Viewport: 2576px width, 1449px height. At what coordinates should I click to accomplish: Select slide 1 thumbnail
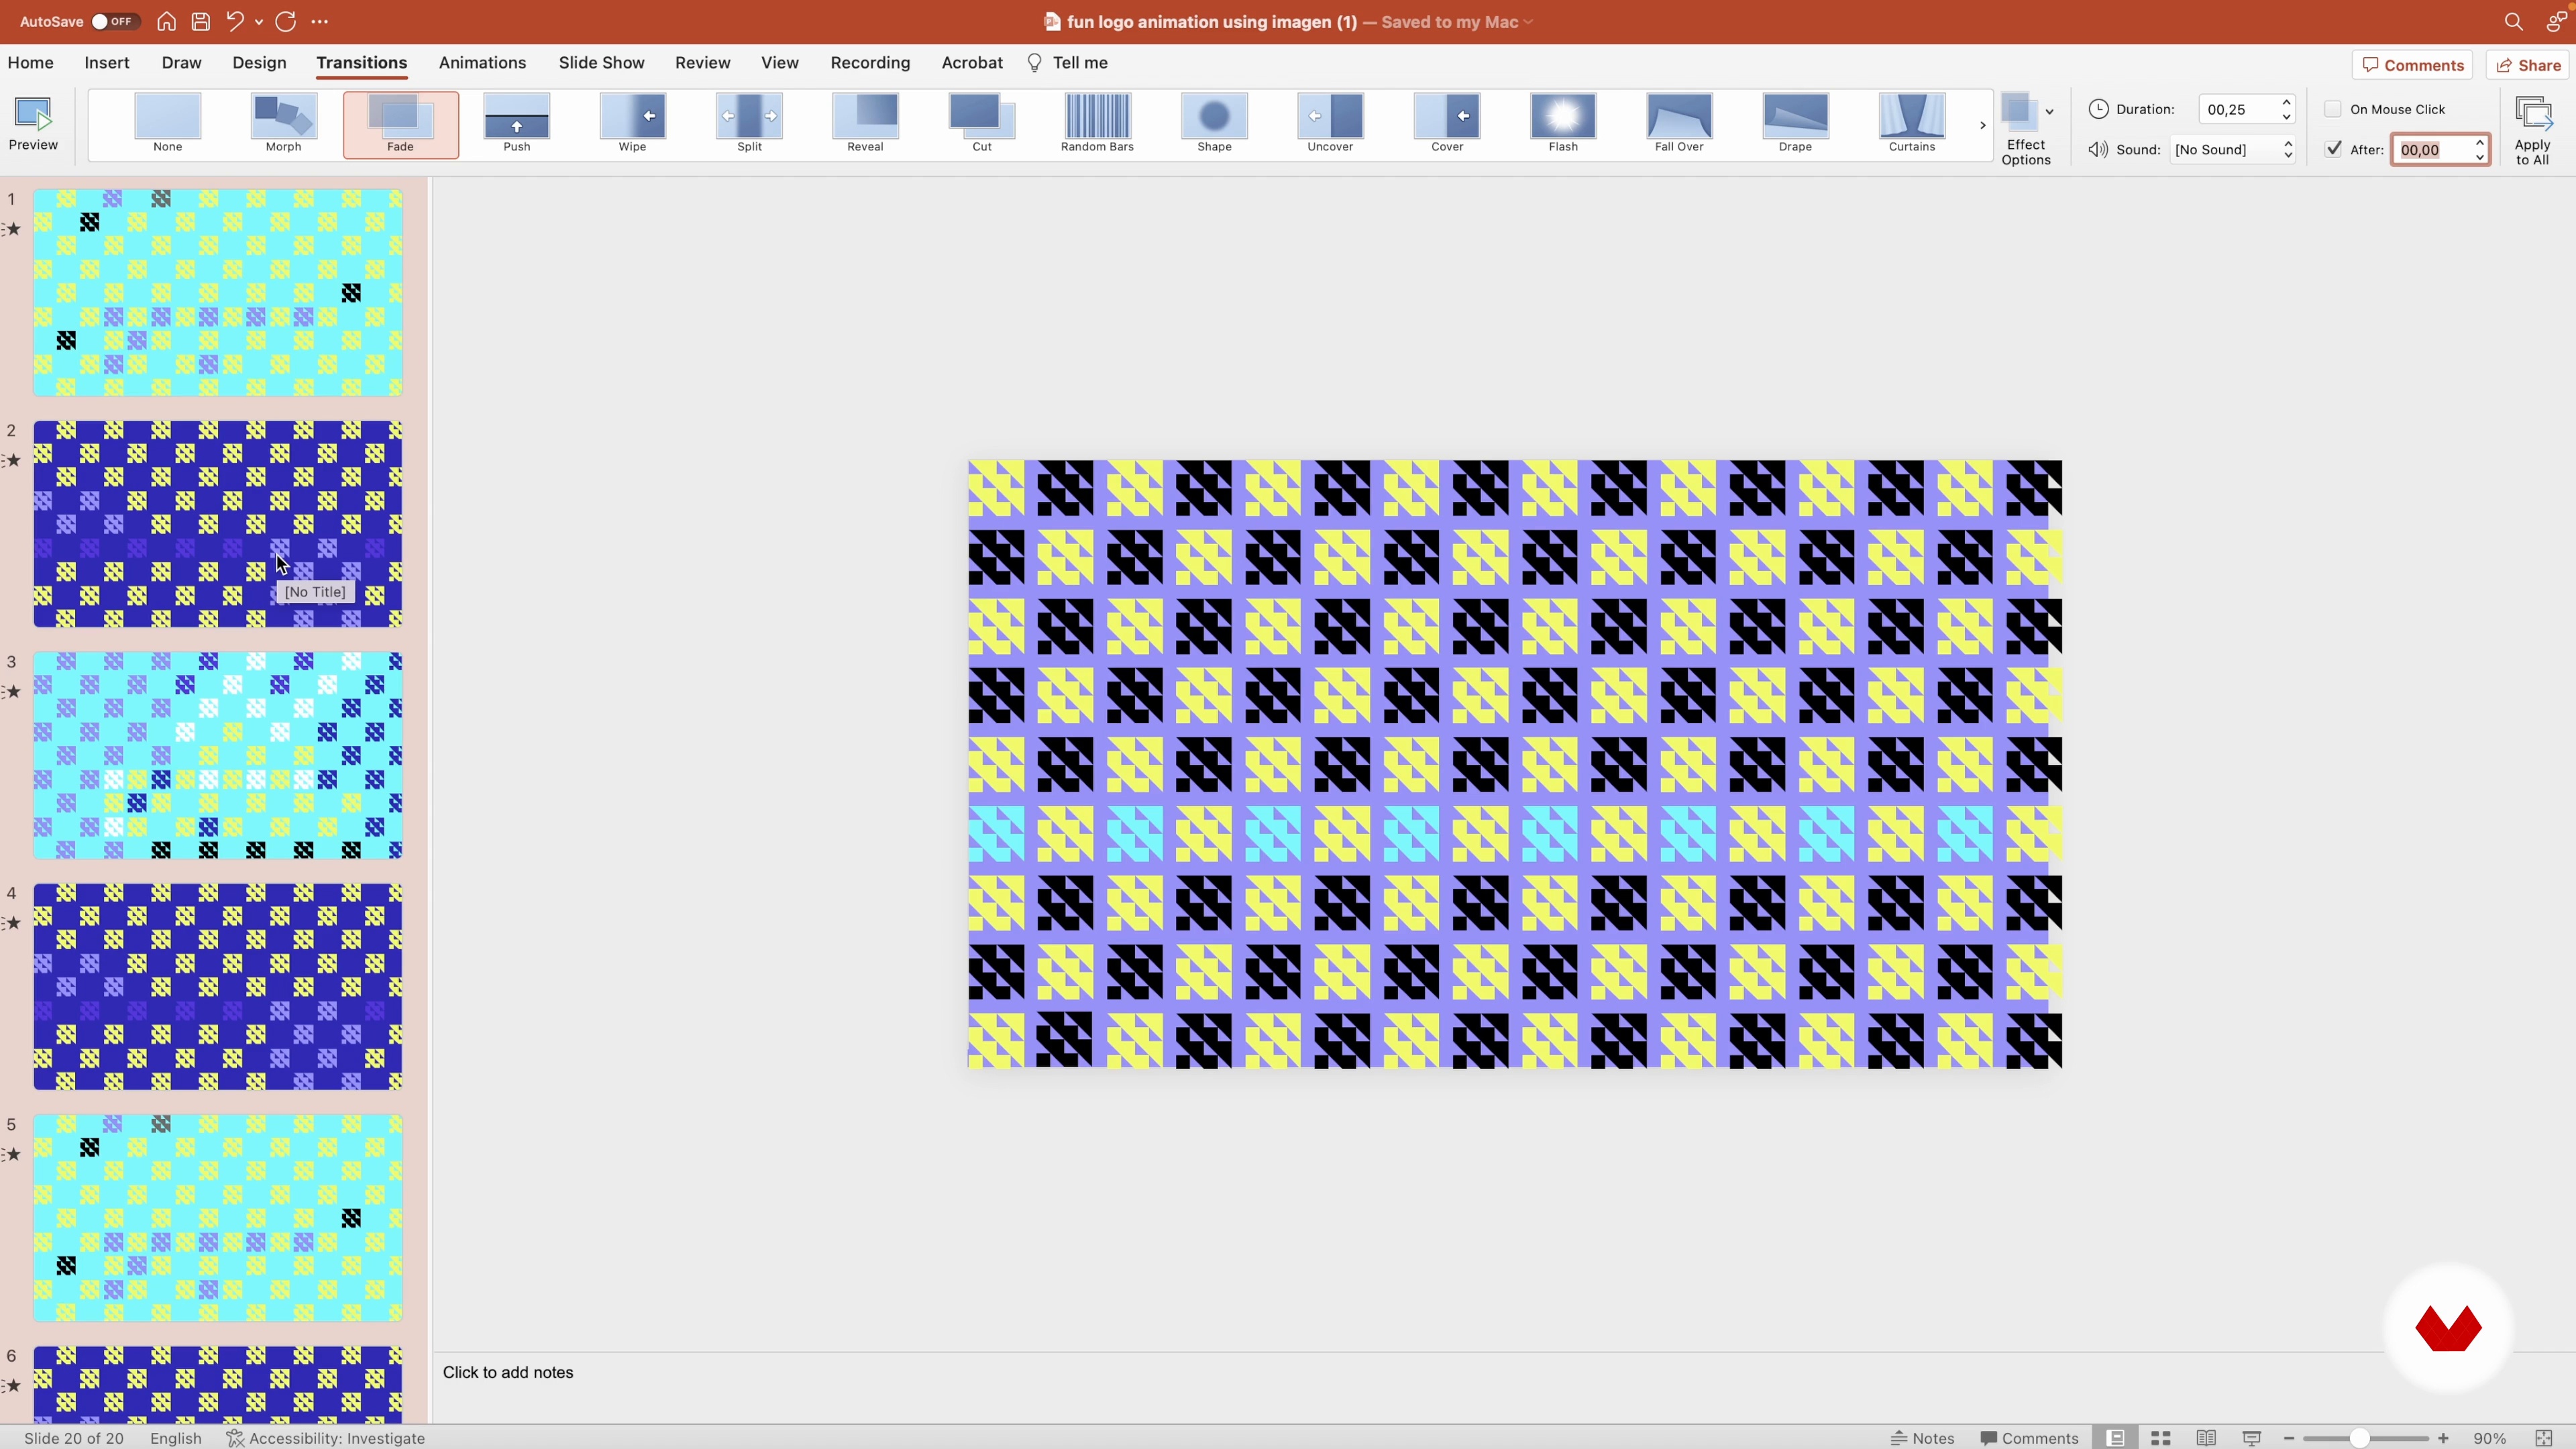tap(218, 293)
